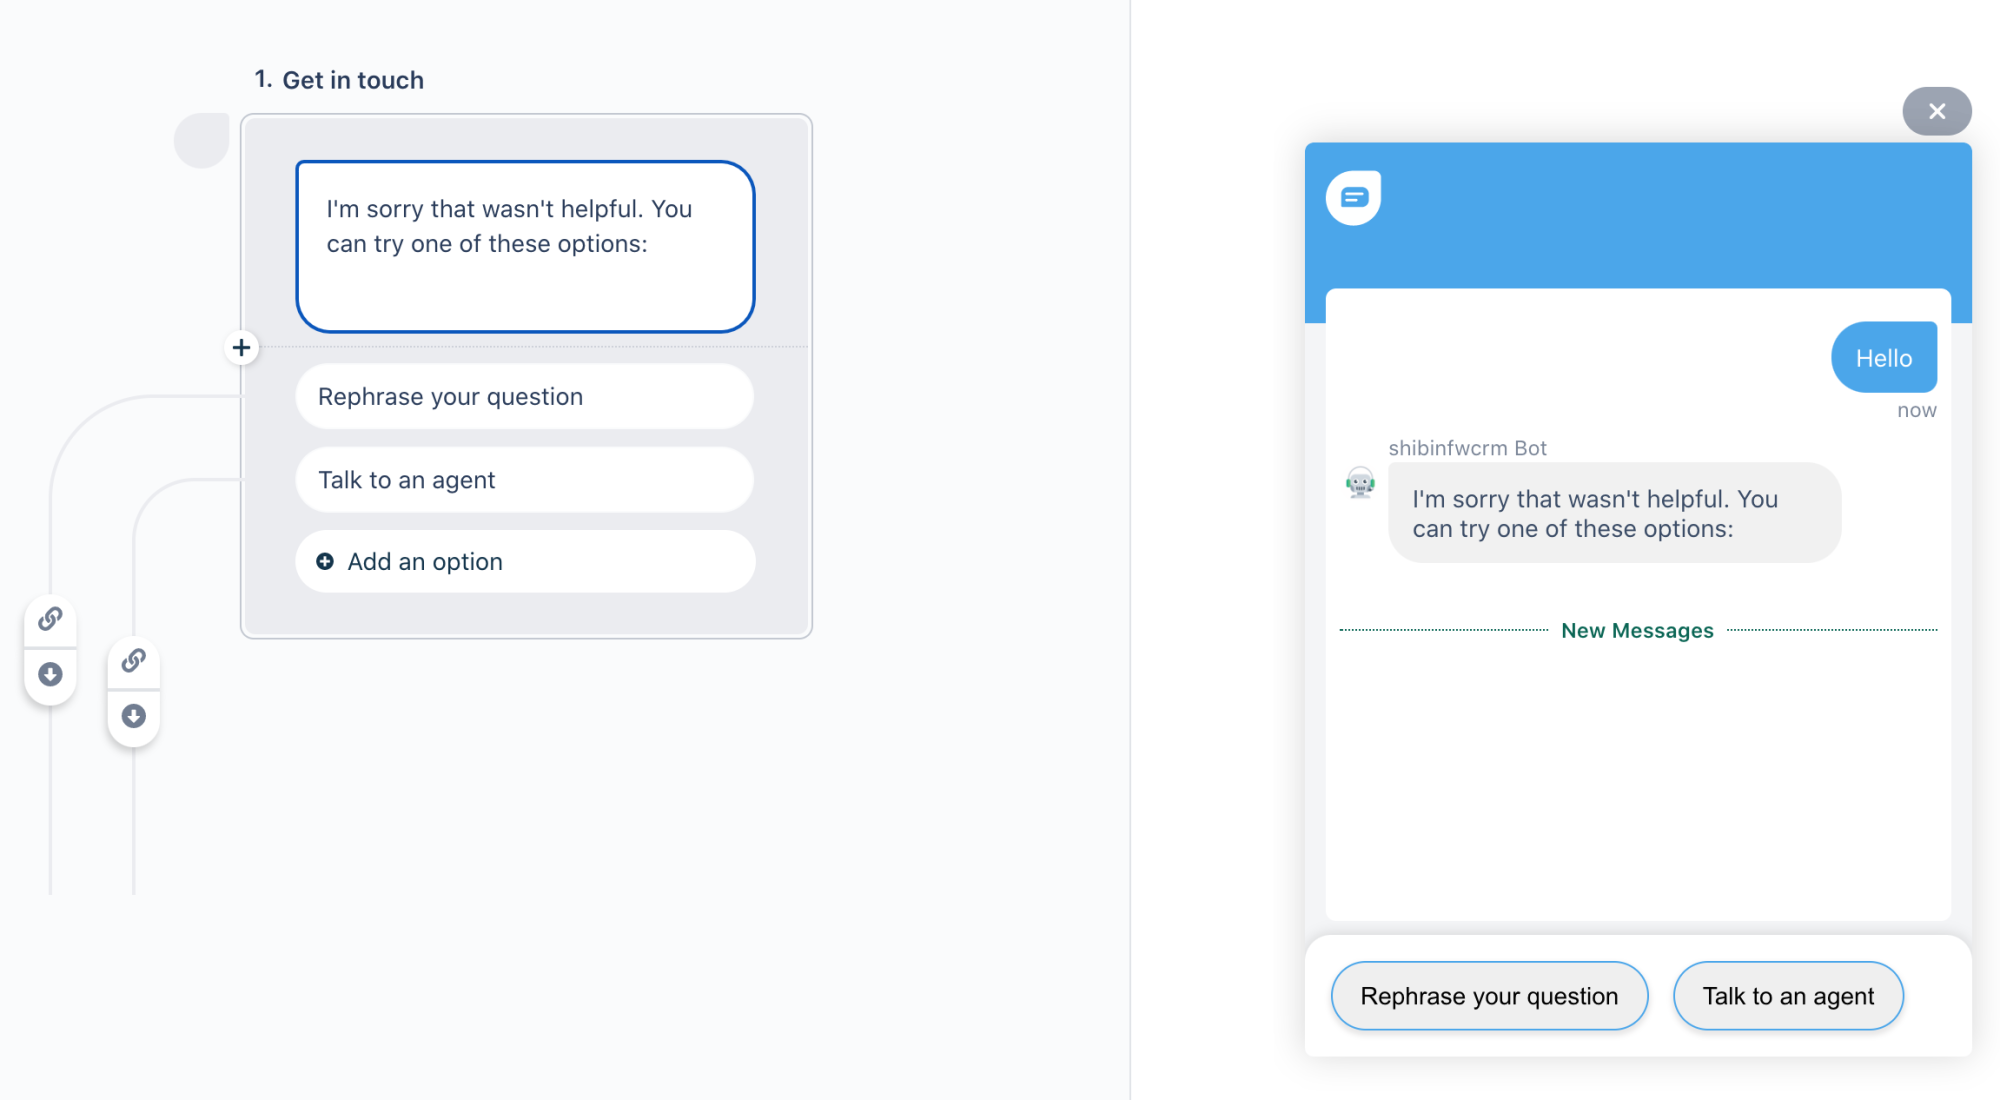Image resolution: width=2000 pixels, height=1100 pixels.
Task: Click the down arrow on the Talk to an agent branch
Action: point(133,716)
